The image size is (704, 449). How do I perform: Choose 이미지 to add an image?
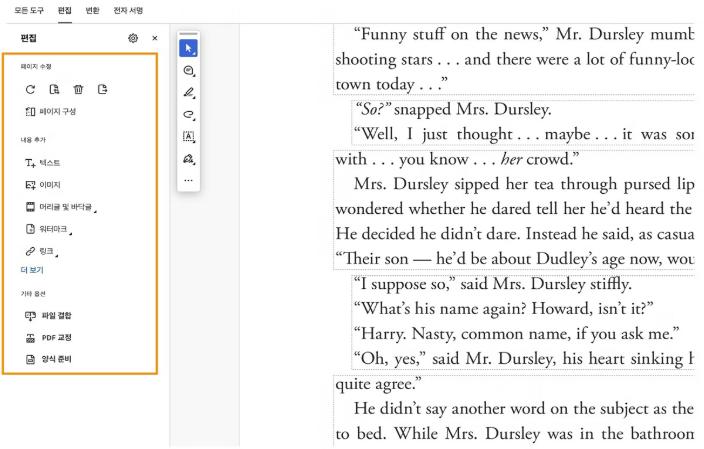43,185
